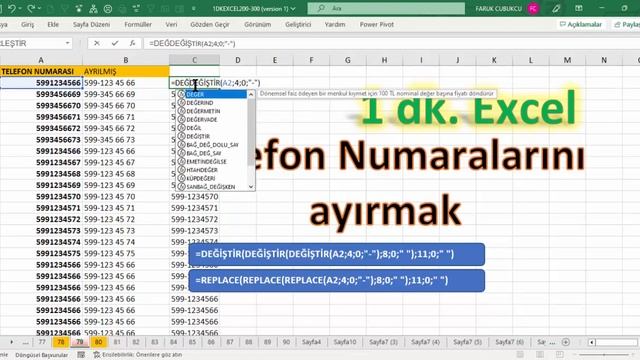640x360 pixels.
Task: Open the Formüller ribbon tab
Action: 138,24
